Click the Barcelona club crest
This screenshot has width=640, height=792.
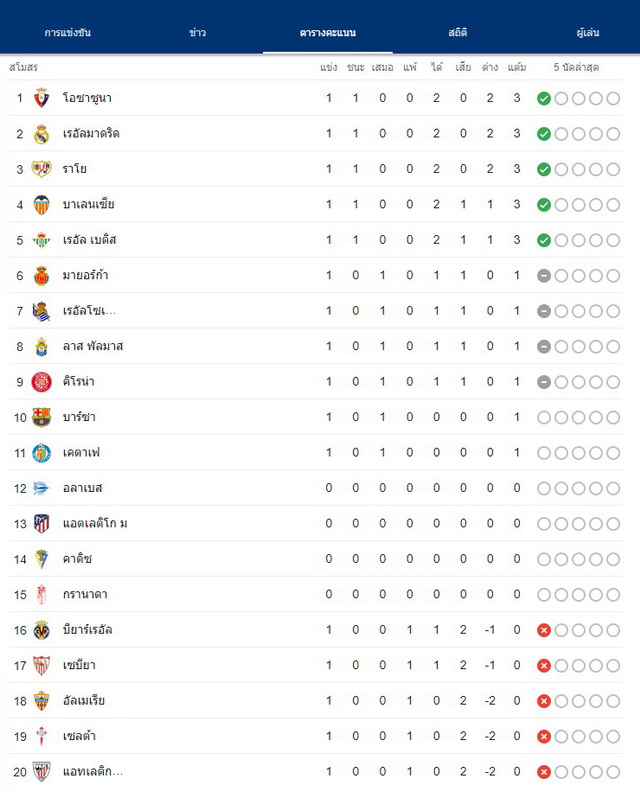point(41,417)
